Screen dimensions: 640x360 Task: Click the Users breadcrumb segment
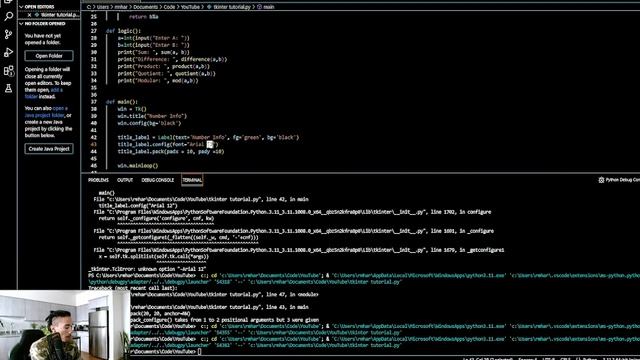(x=103, y=7)
